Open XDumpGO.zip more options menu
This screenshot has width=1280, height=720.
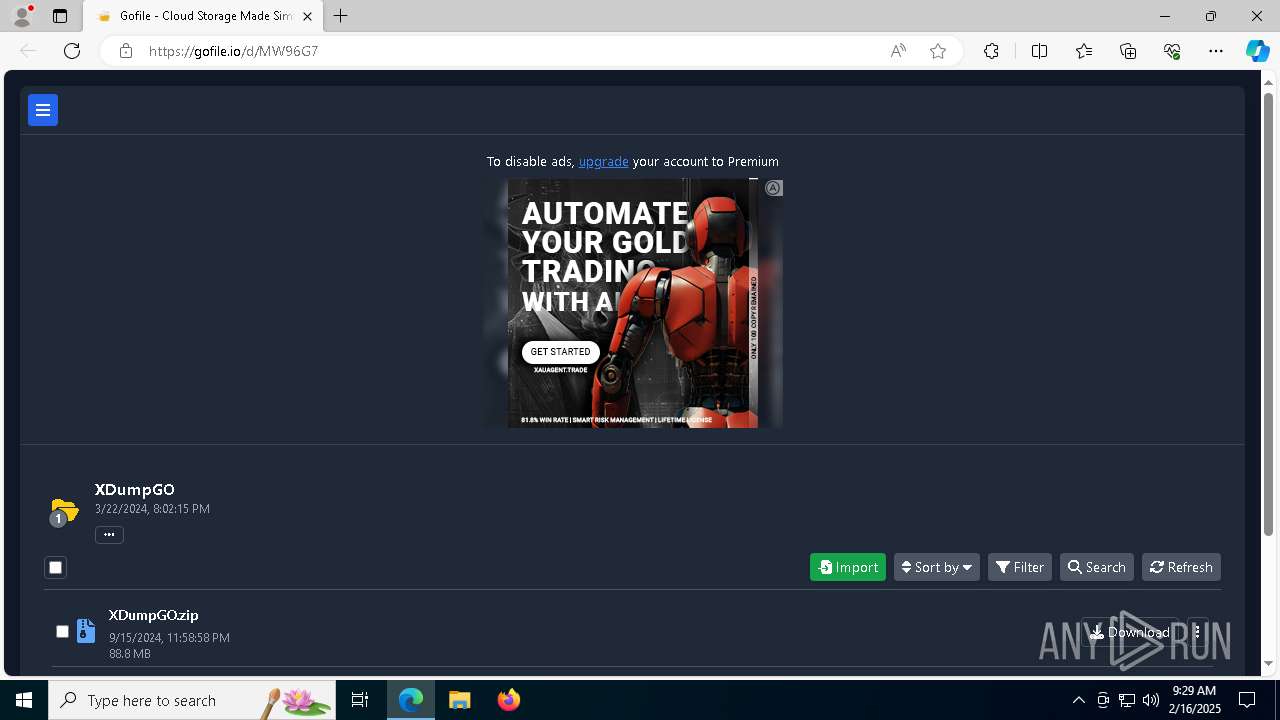[1197, 632]
